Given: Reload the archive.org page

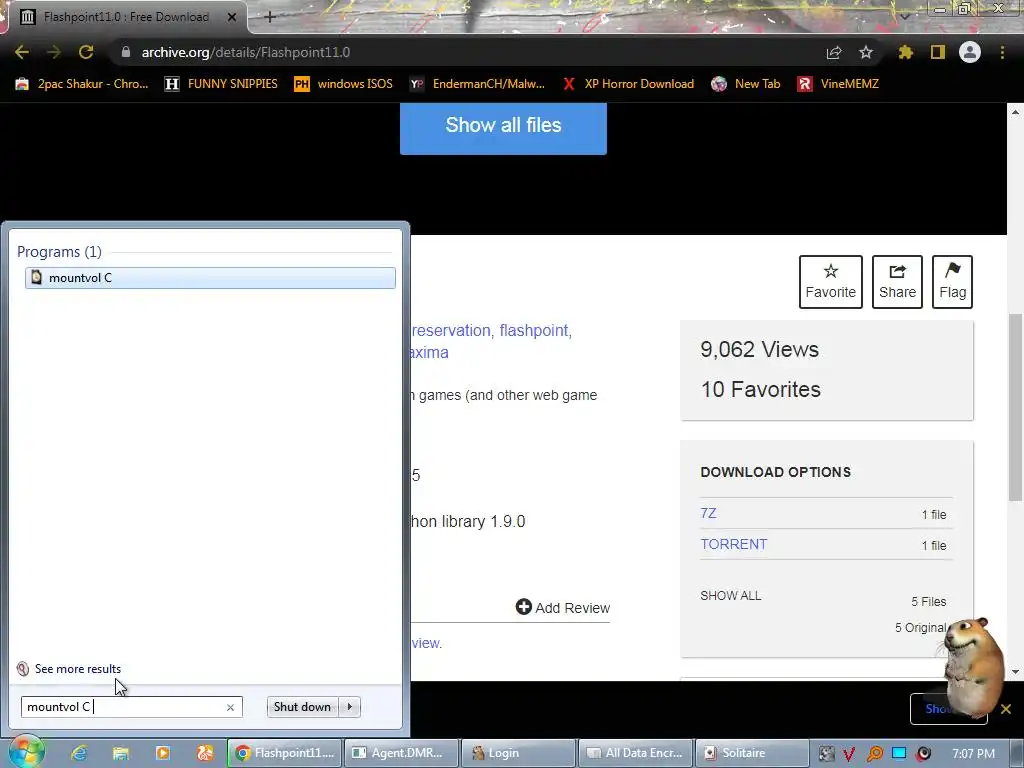Looking at the screenshot, I should pyautogui.click(x=86, y=52).
